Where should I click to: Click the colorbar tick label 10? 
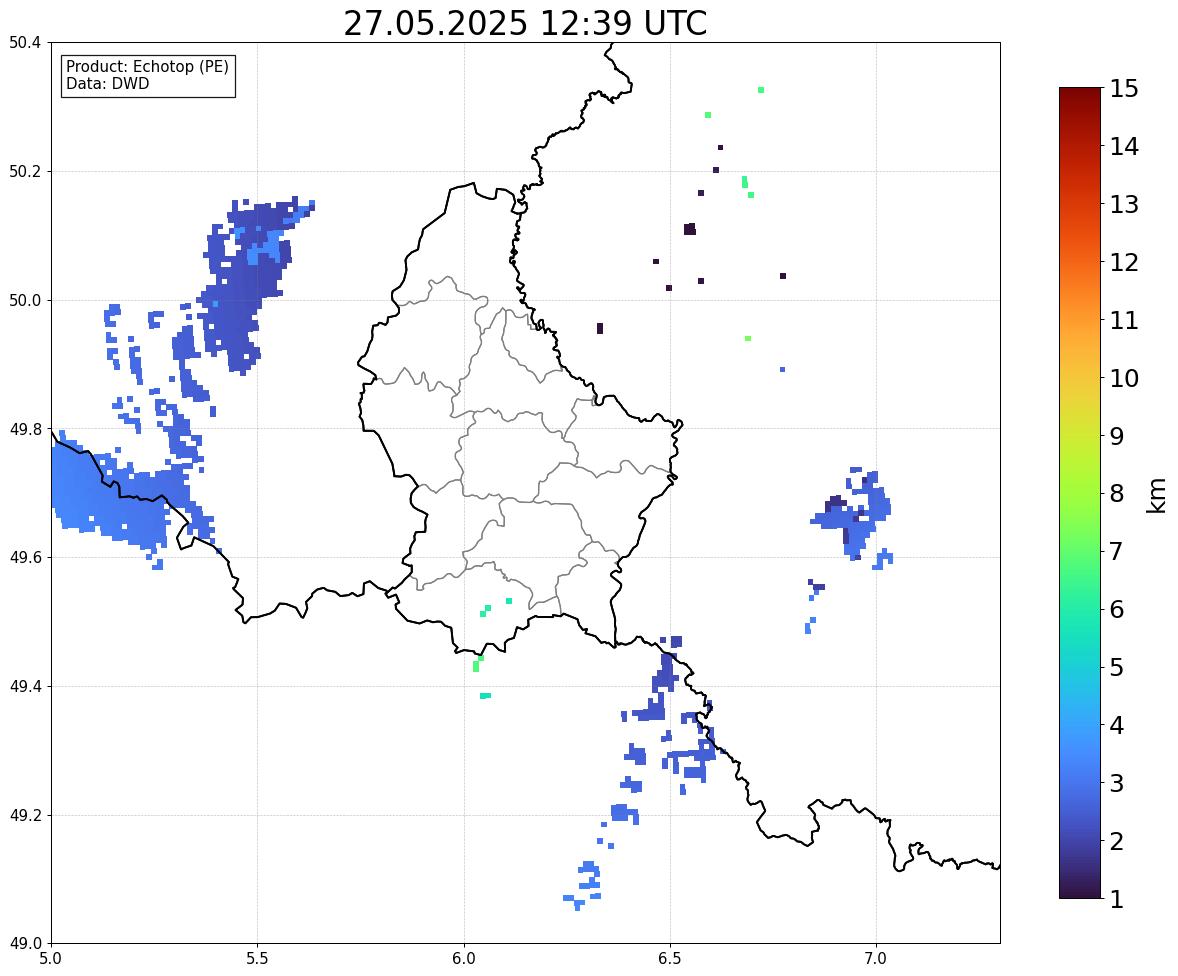pyautogui.click(x=1124, y=378)
